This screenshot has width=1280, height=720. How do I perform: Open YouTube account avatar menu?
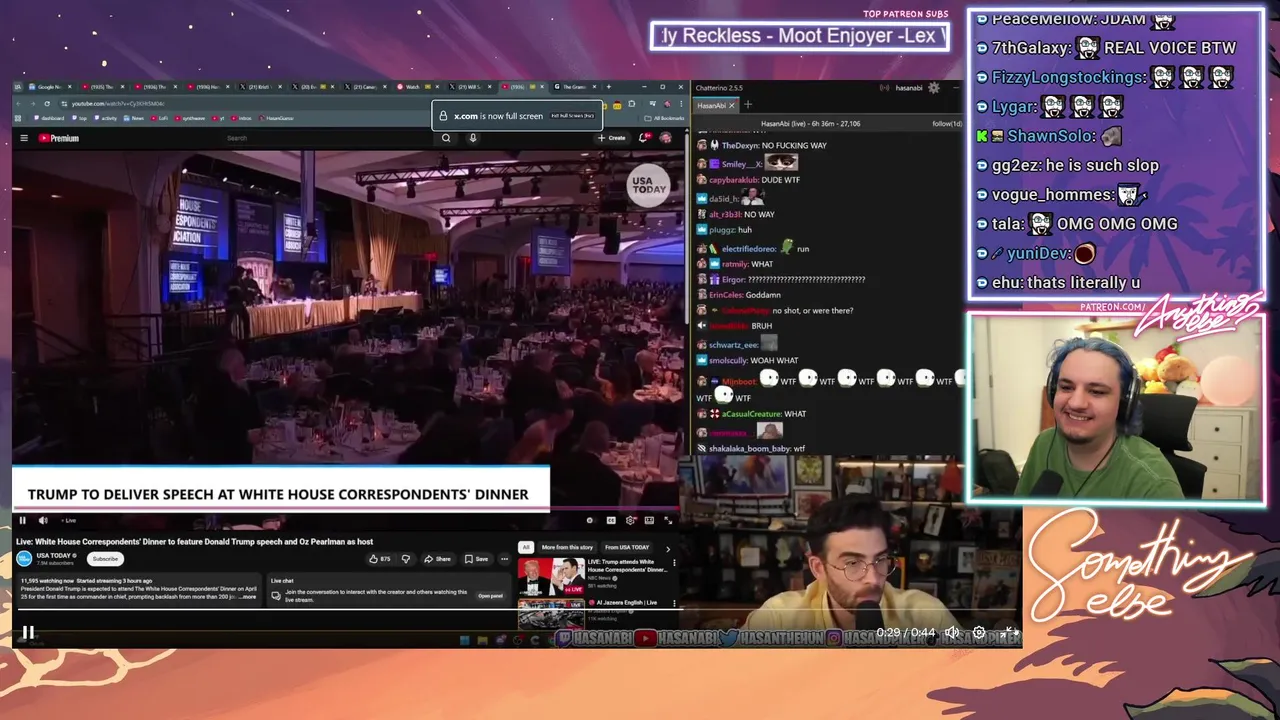click(x=665, y=138)
